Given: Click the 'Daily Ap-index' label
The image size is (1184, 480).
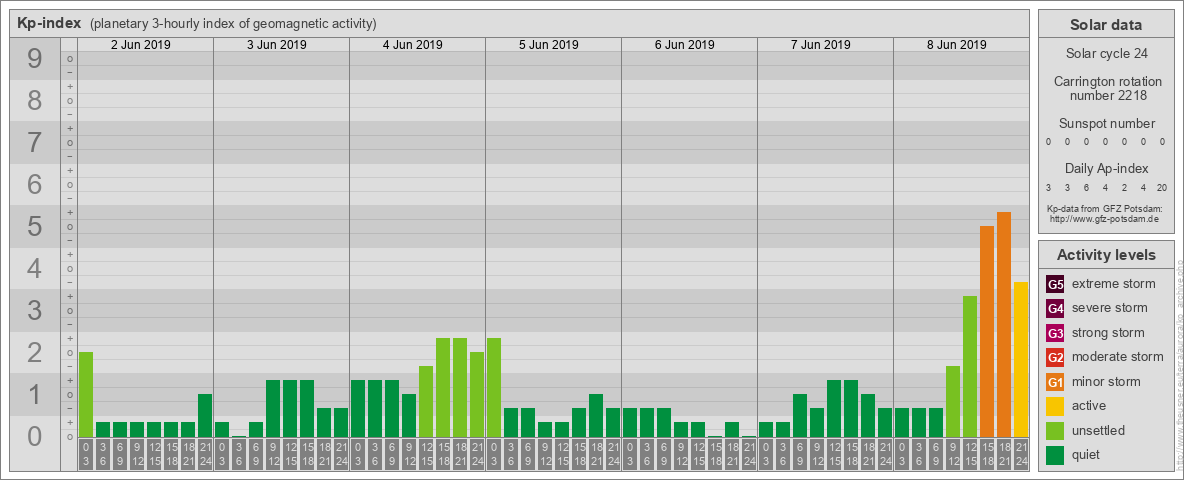Looking at the screenshot, I should tap(1106, 168).
